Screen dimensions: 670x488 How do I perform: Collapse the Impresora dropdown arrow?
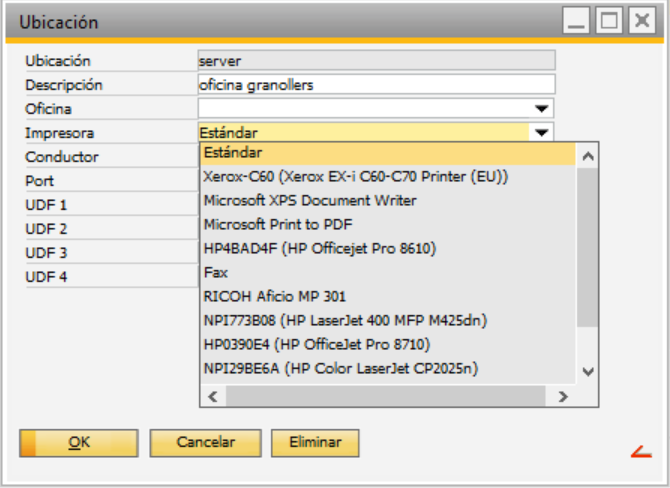541,132
